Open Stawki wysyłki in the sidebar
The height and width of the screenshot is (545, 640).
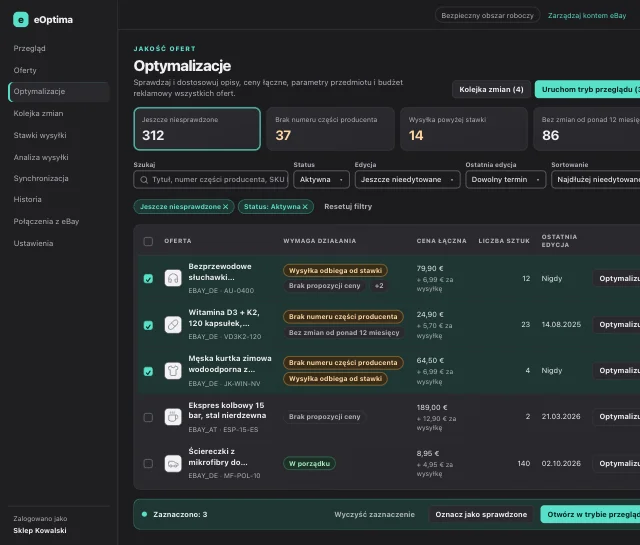40,135
